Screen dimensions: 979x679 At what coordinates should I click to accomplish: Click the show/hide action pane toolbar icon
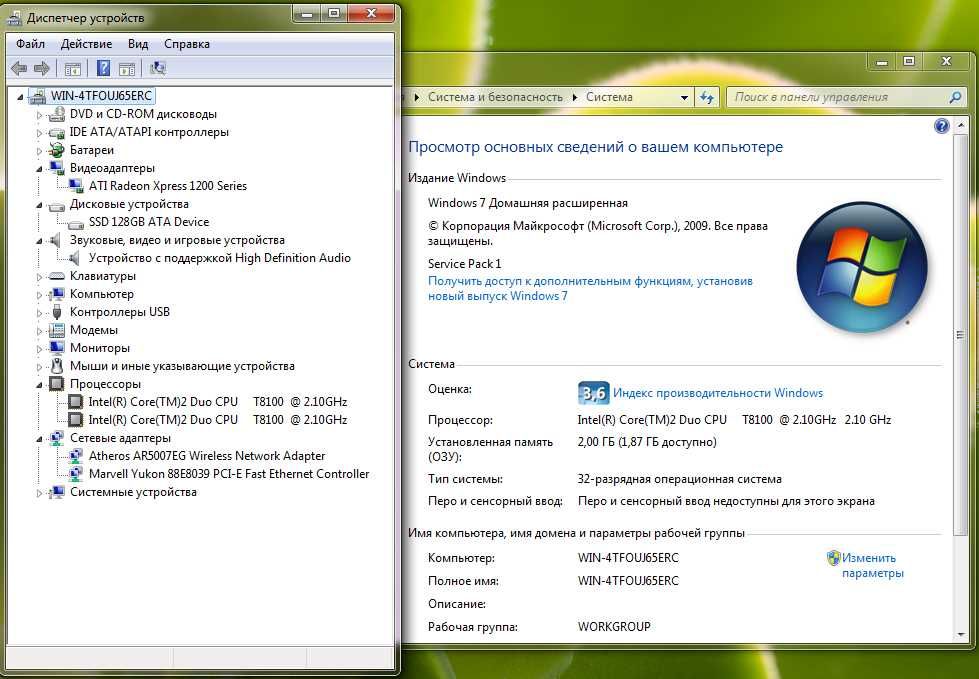(127, 69)
